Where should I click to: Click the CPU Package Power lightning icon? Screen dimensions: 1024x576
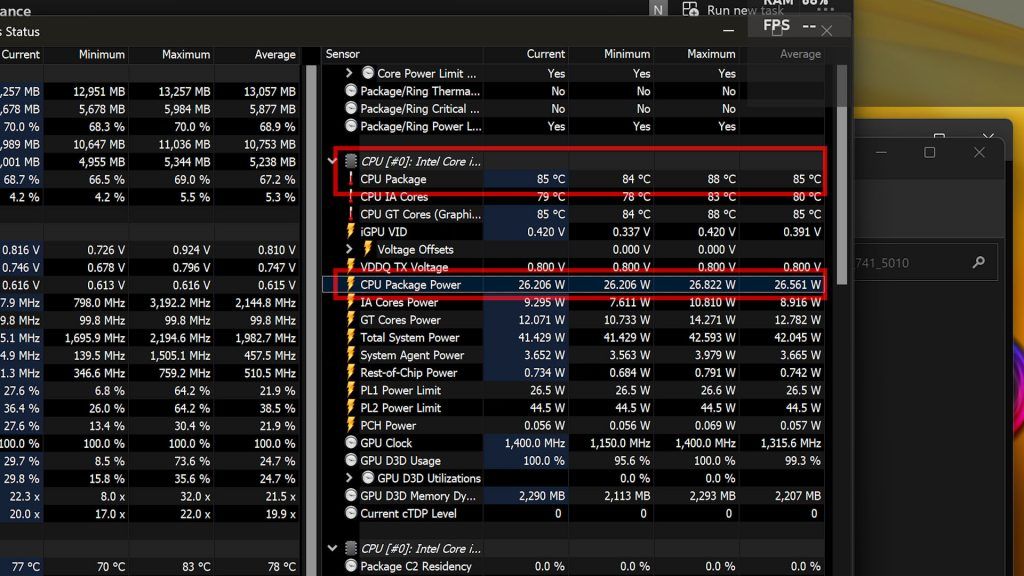pos(351,285)
